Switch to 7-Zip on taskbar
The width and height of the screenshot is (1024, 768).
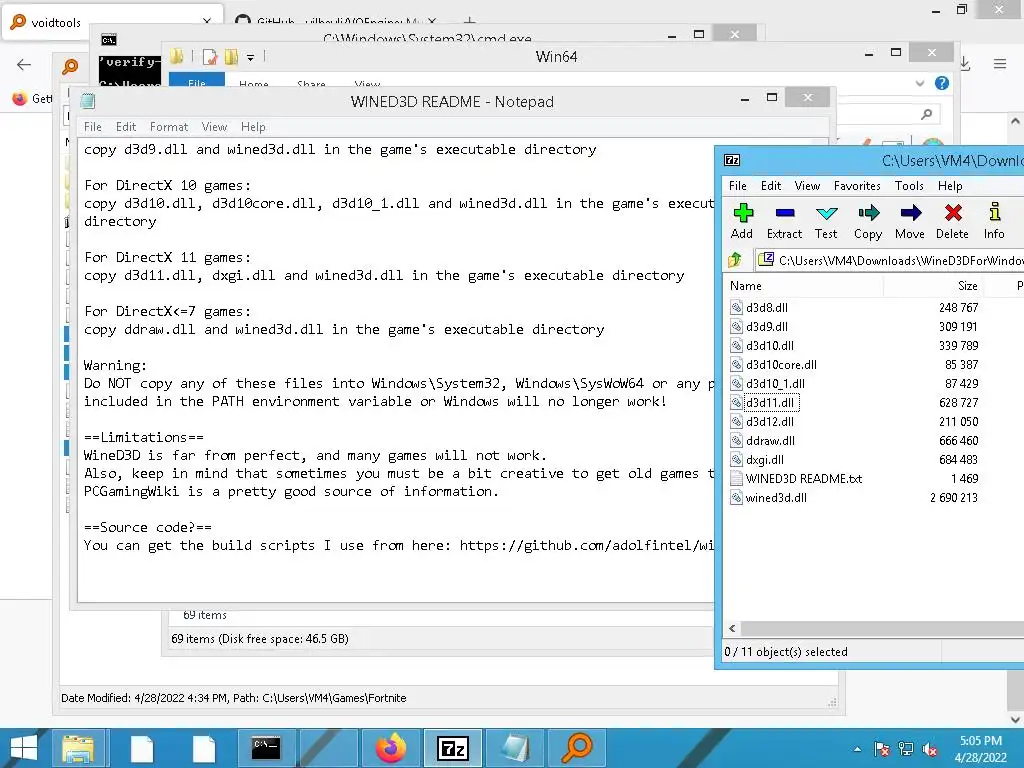click(453, 748)
